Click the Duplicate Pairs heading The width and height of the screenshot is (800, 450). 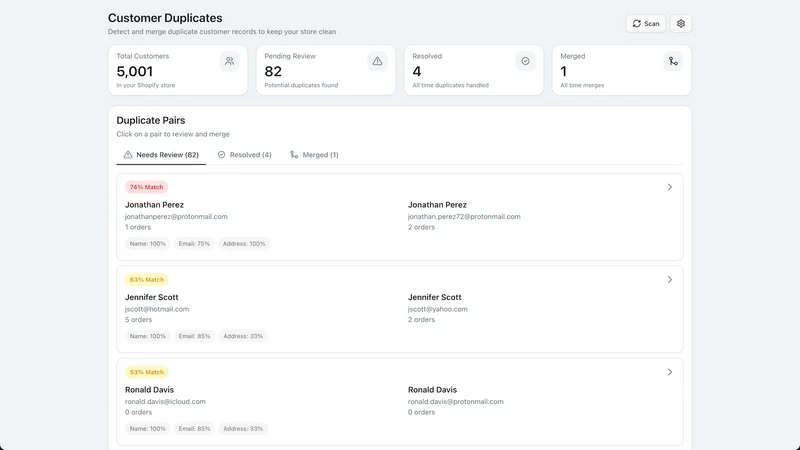pos(151,120)
